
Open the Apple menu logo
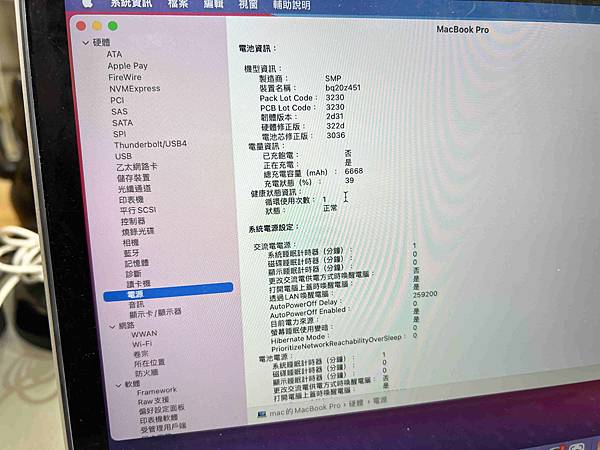pyautogui.click(x=88, y=3)
